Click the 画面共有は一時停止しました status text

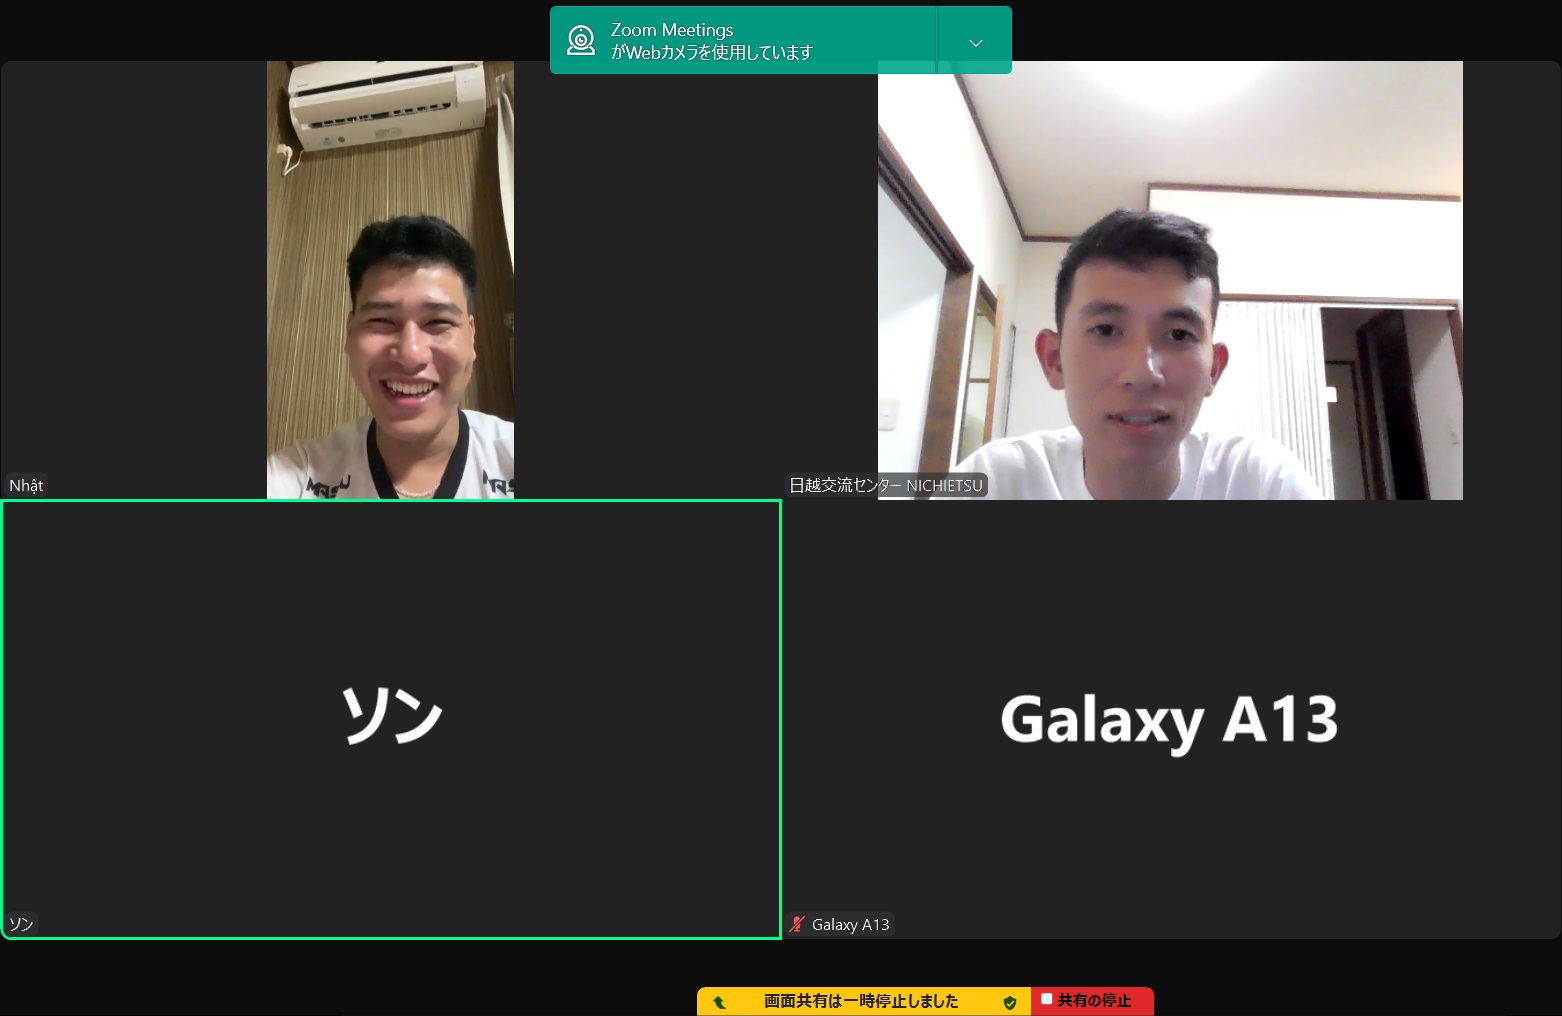click(861, 1001)
